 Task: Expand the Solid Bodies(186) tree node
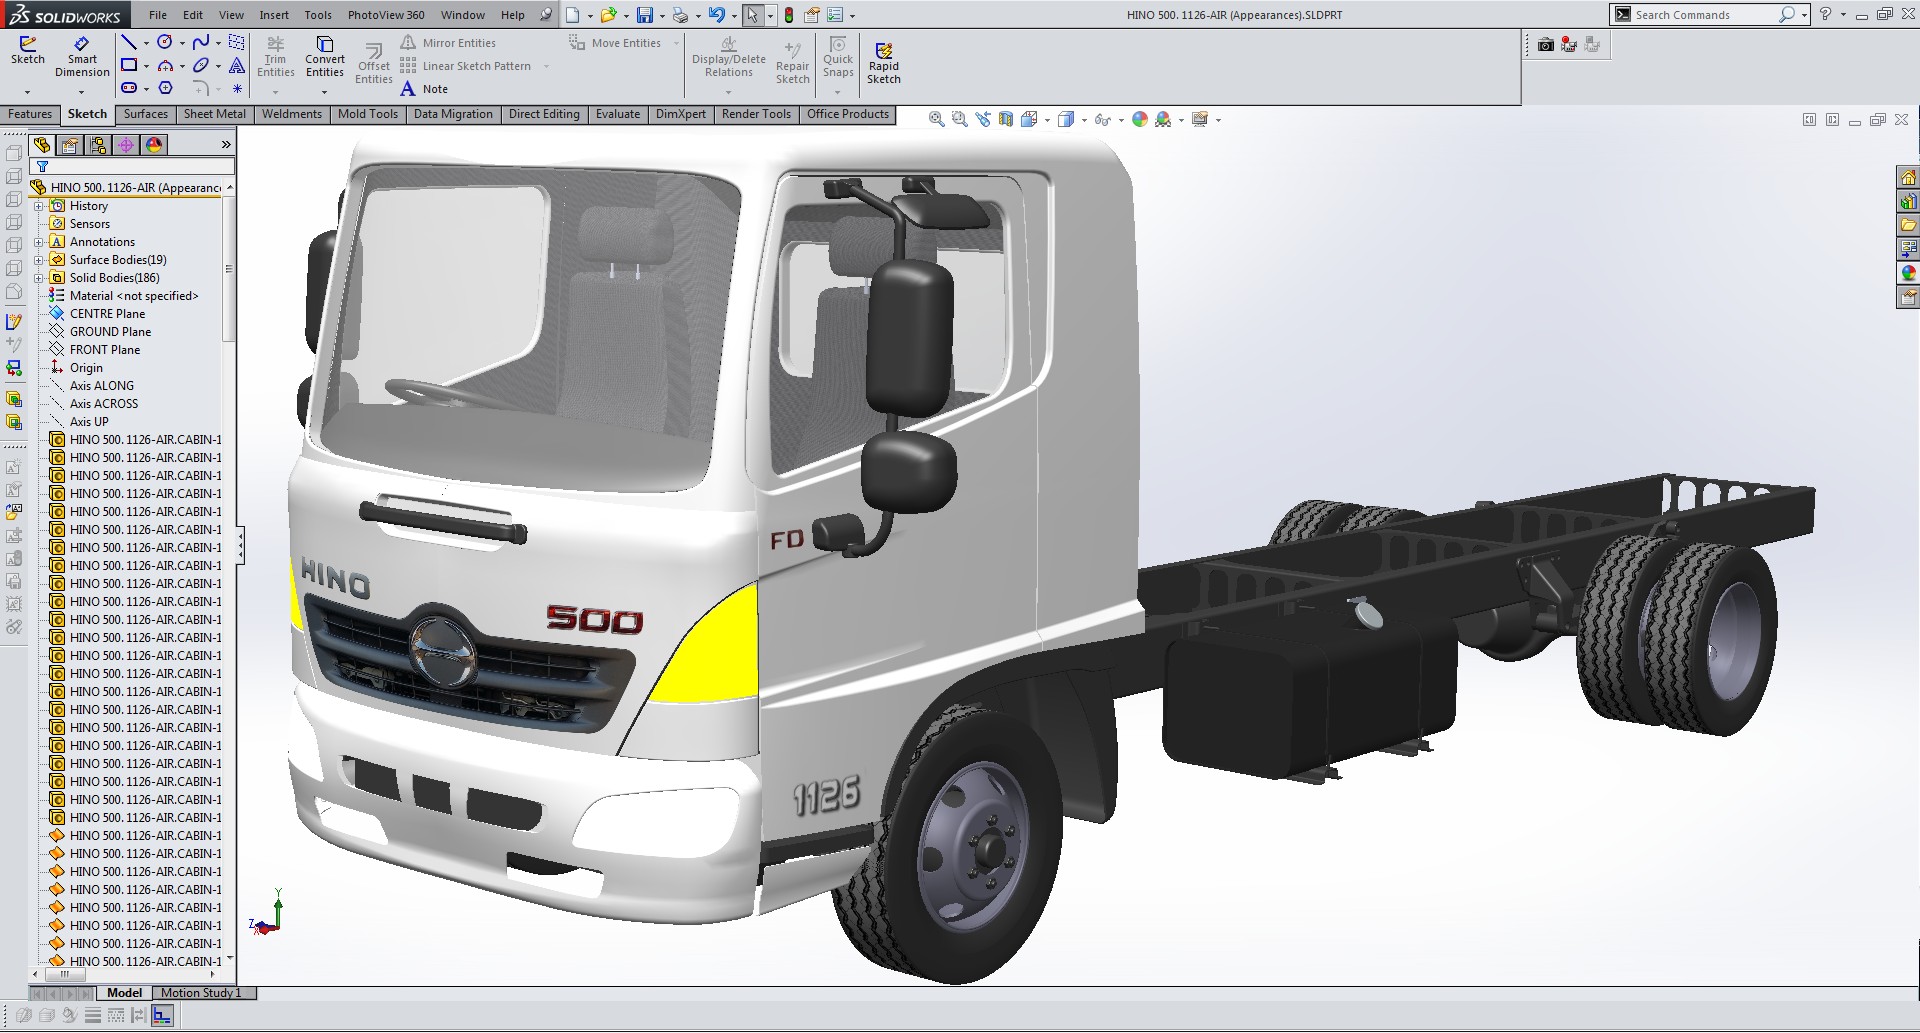pos(38,277)
